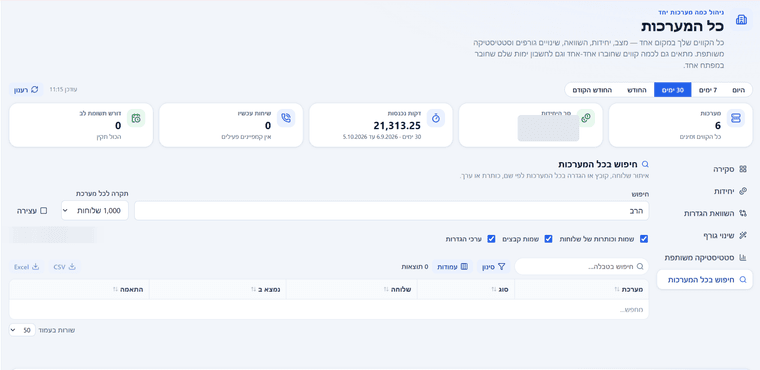Click the כל הקווים זמינים text
The image size is (760, 370).
(x=699, y=137)
